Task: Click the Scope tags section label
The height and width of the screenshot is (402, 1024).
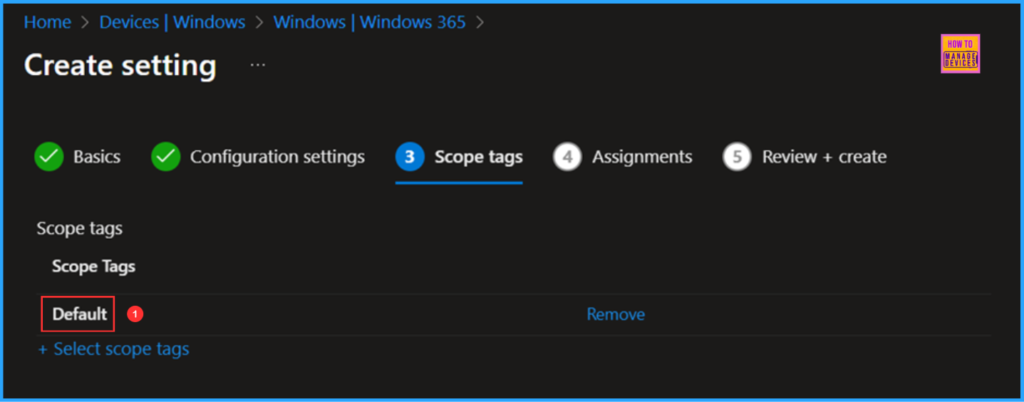Action: (80, 228)
